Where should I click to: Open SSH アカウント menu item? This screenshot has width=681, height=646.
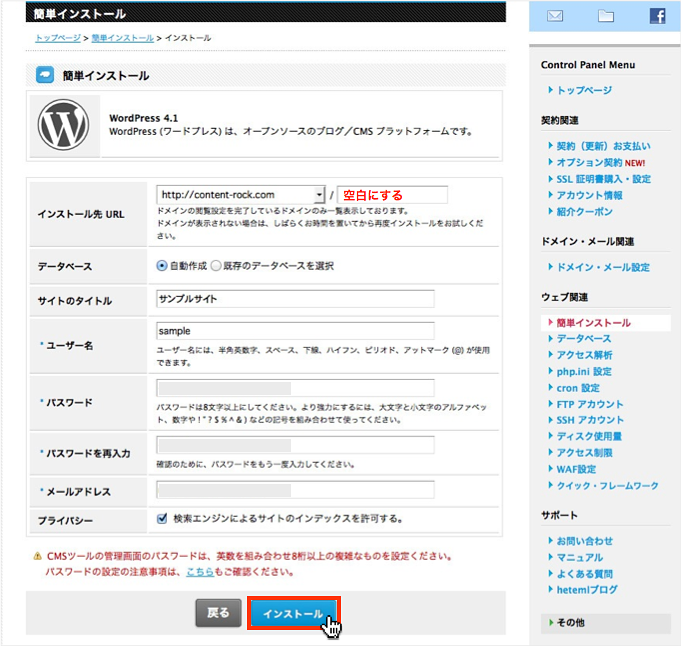[x=590, y=420]
